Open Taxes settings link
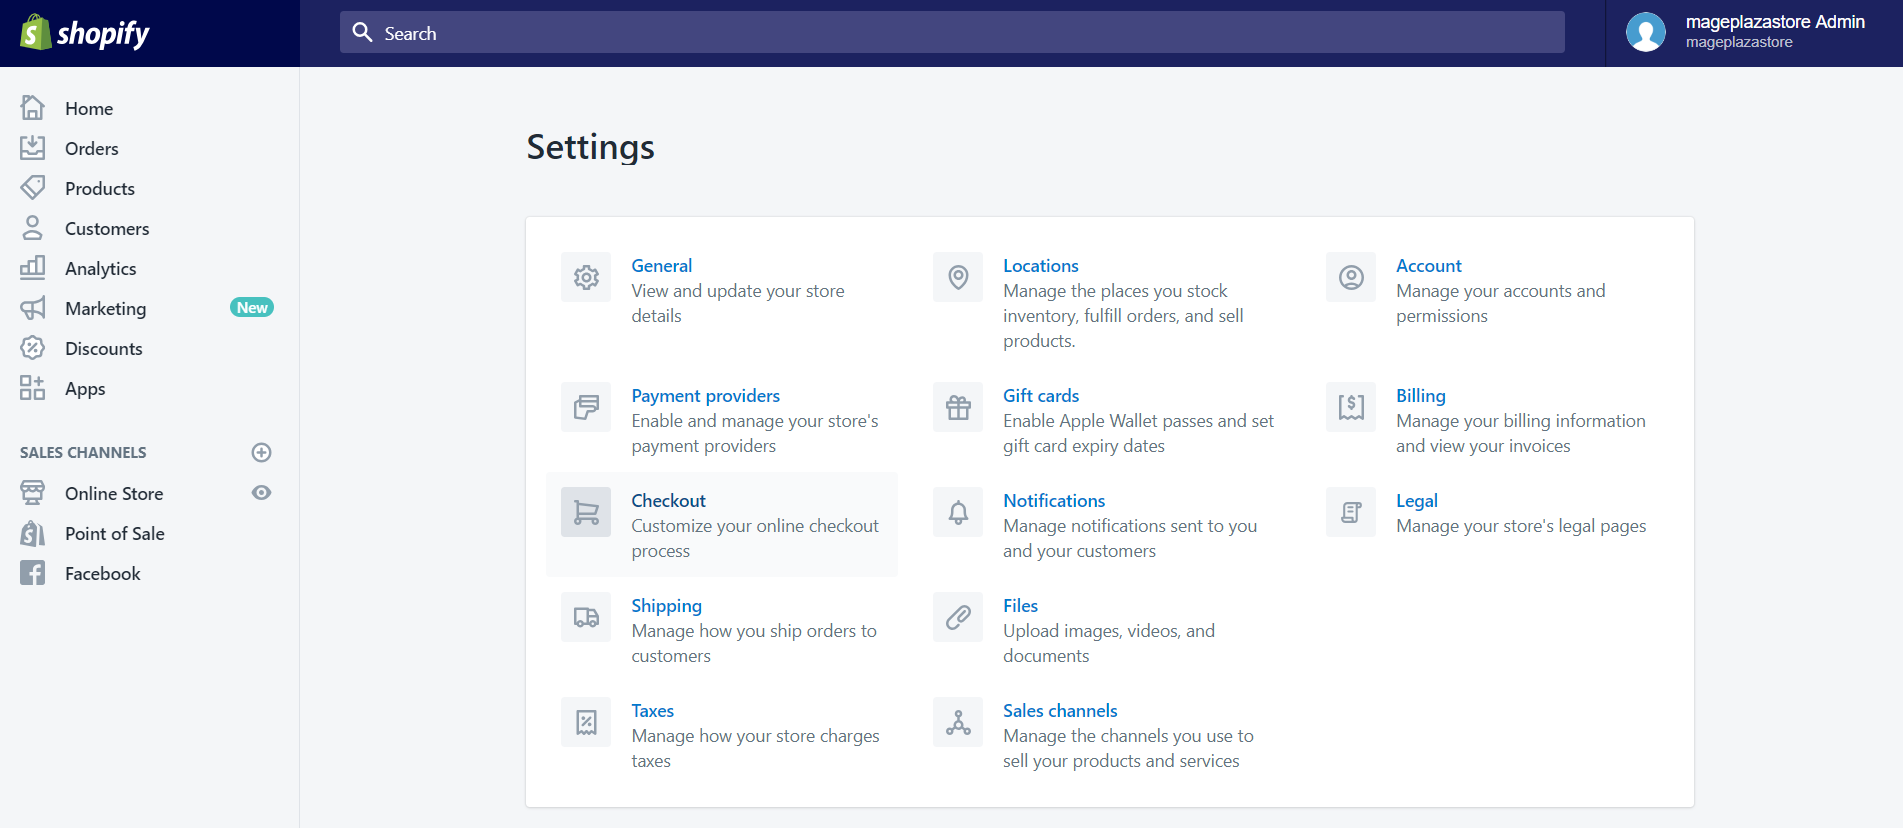 pyautogui.click(x=652, y=710)
